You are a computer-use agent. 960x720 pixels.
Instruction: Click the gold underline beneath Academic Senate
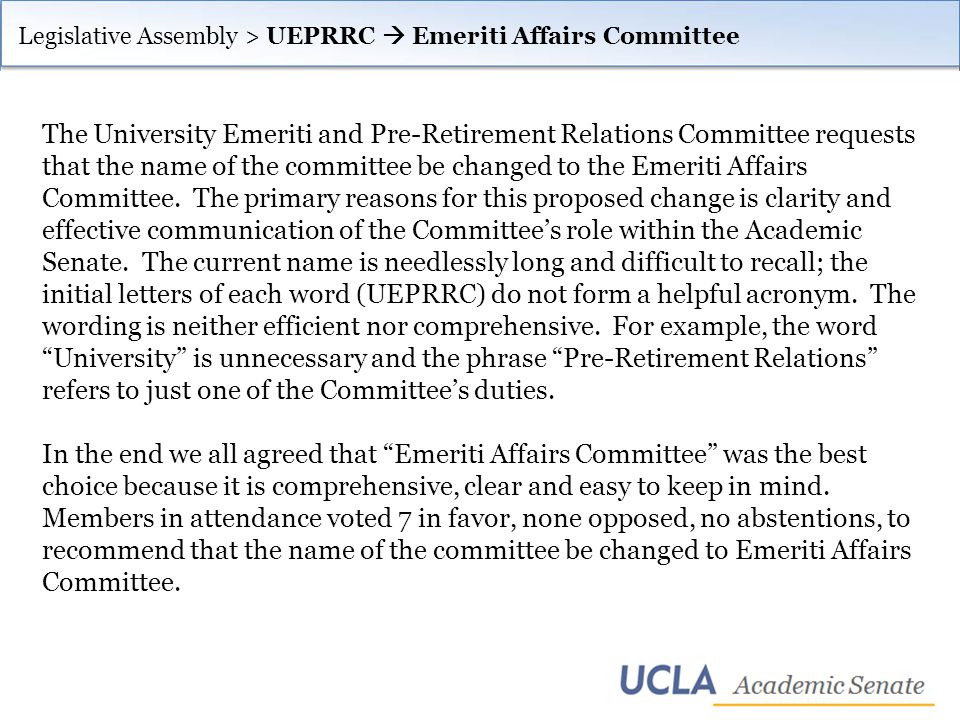[823, 705]
